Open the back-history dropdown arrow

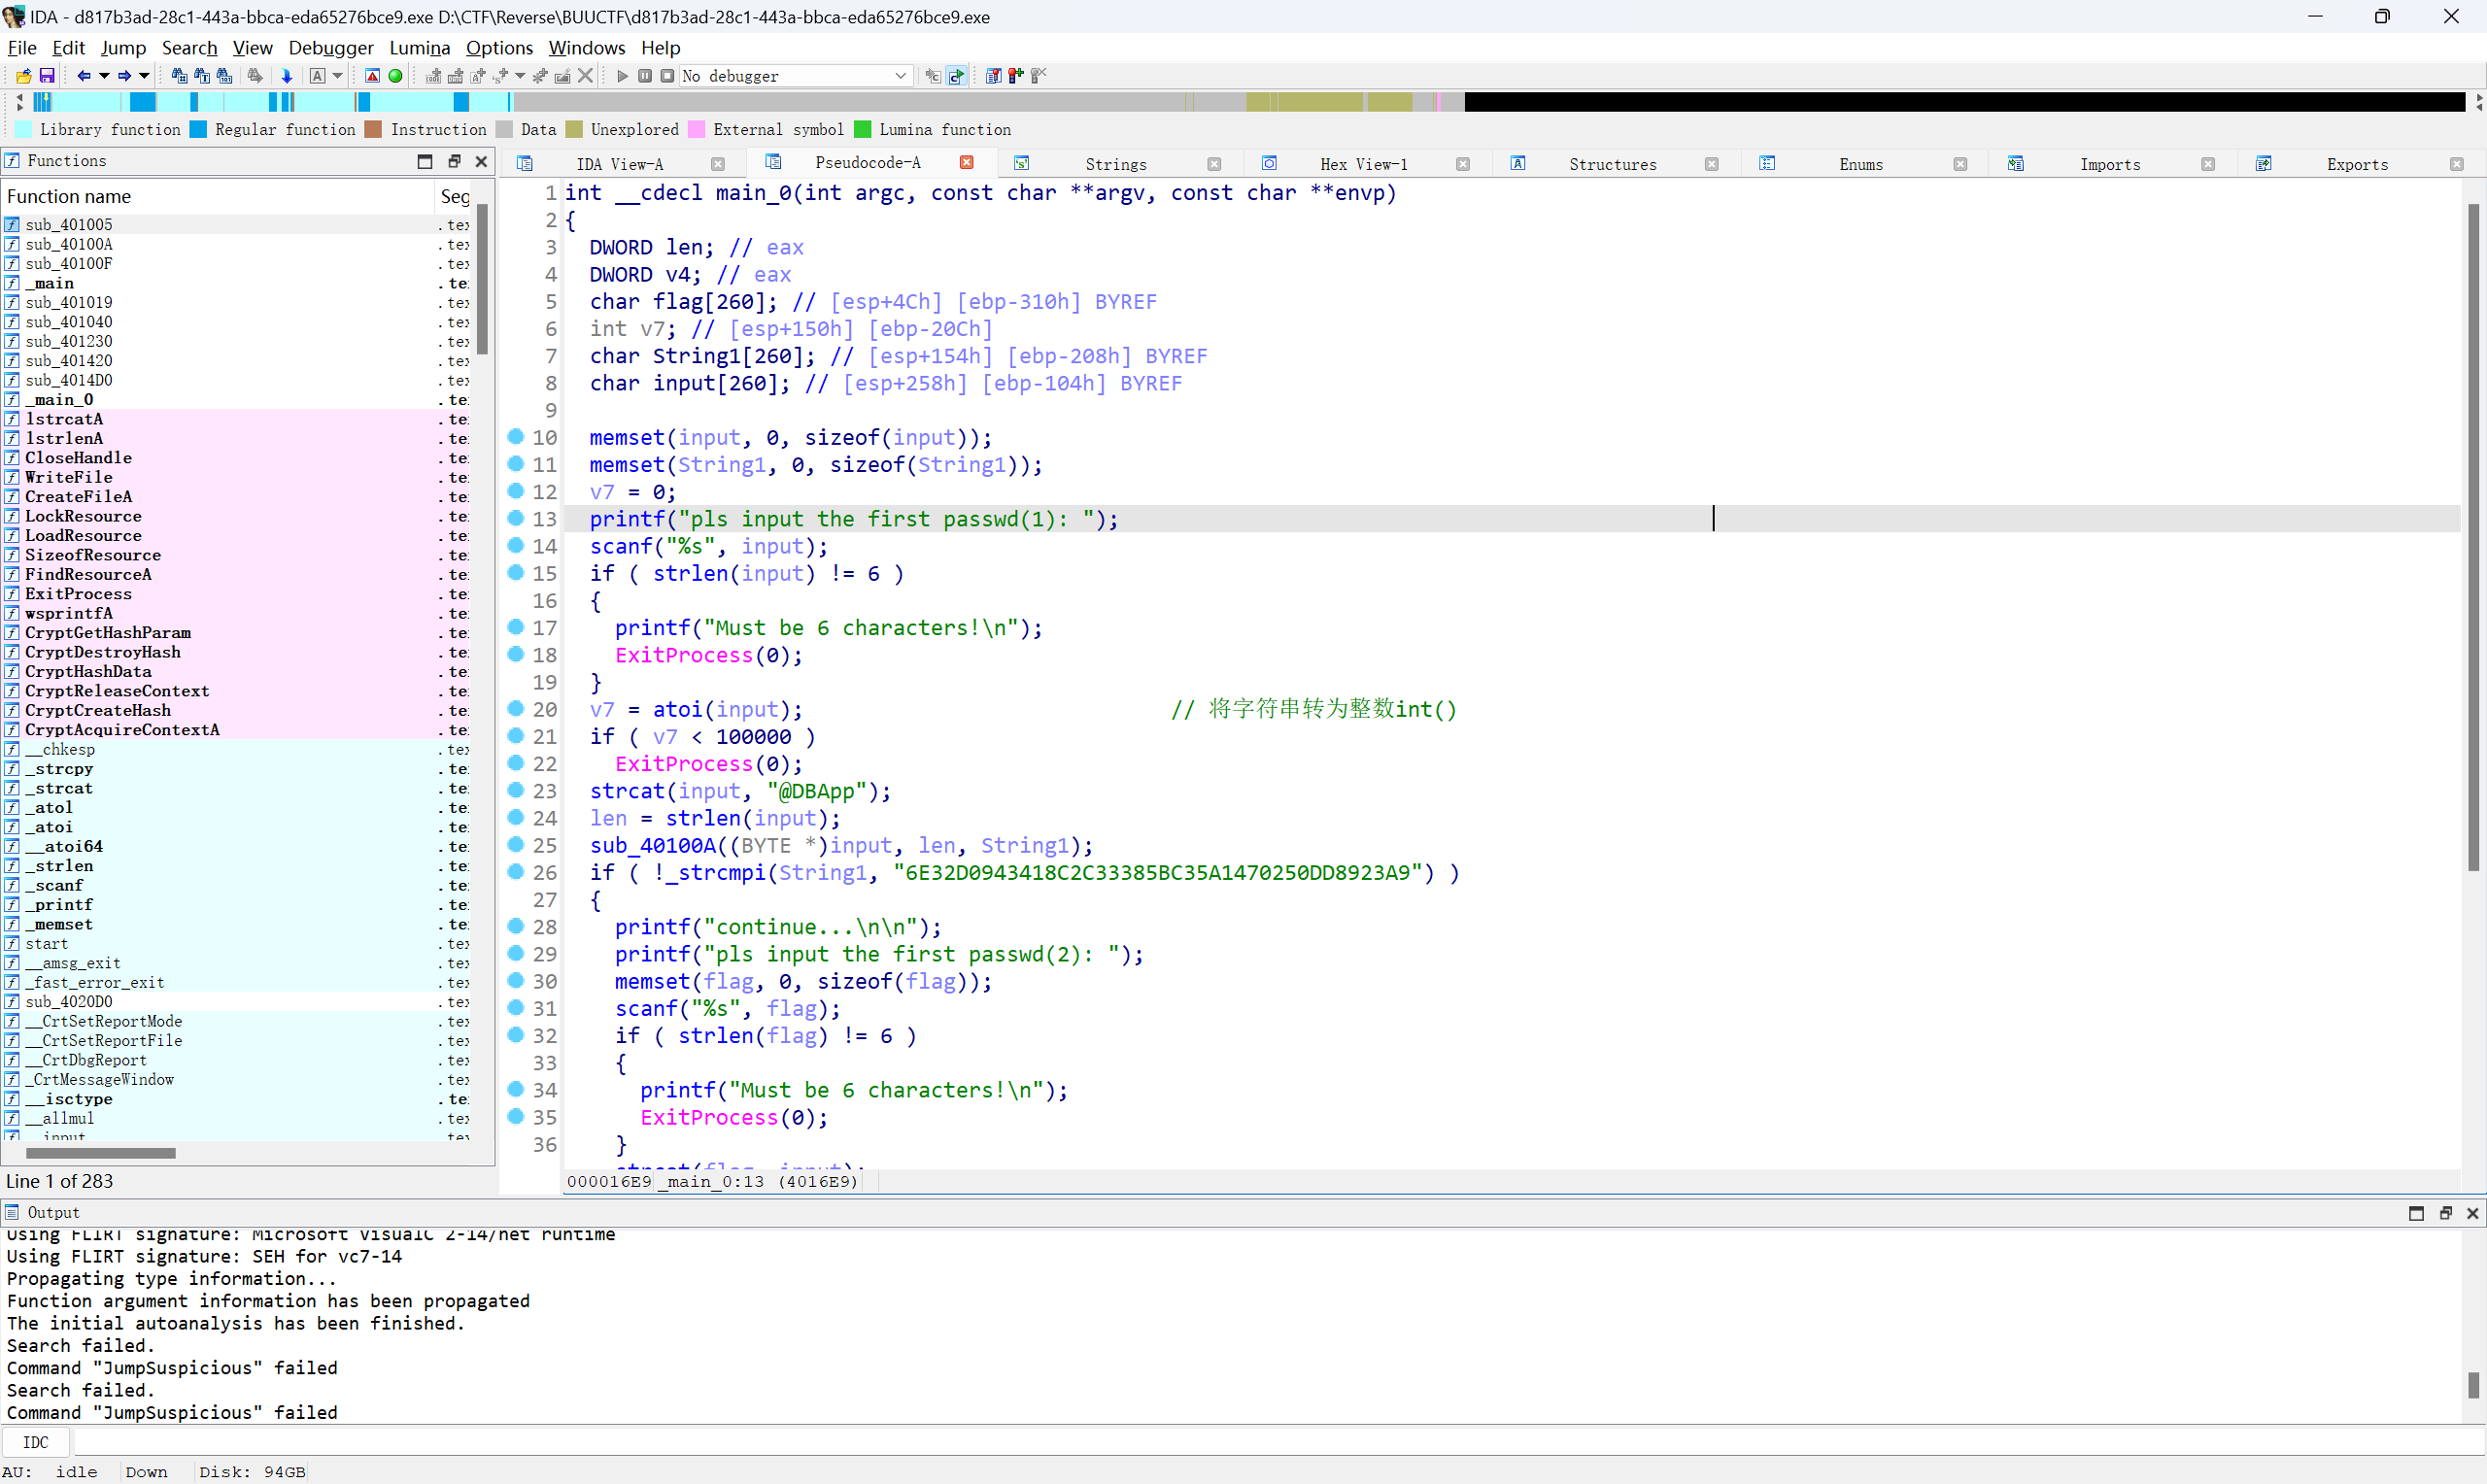point(104,76)
